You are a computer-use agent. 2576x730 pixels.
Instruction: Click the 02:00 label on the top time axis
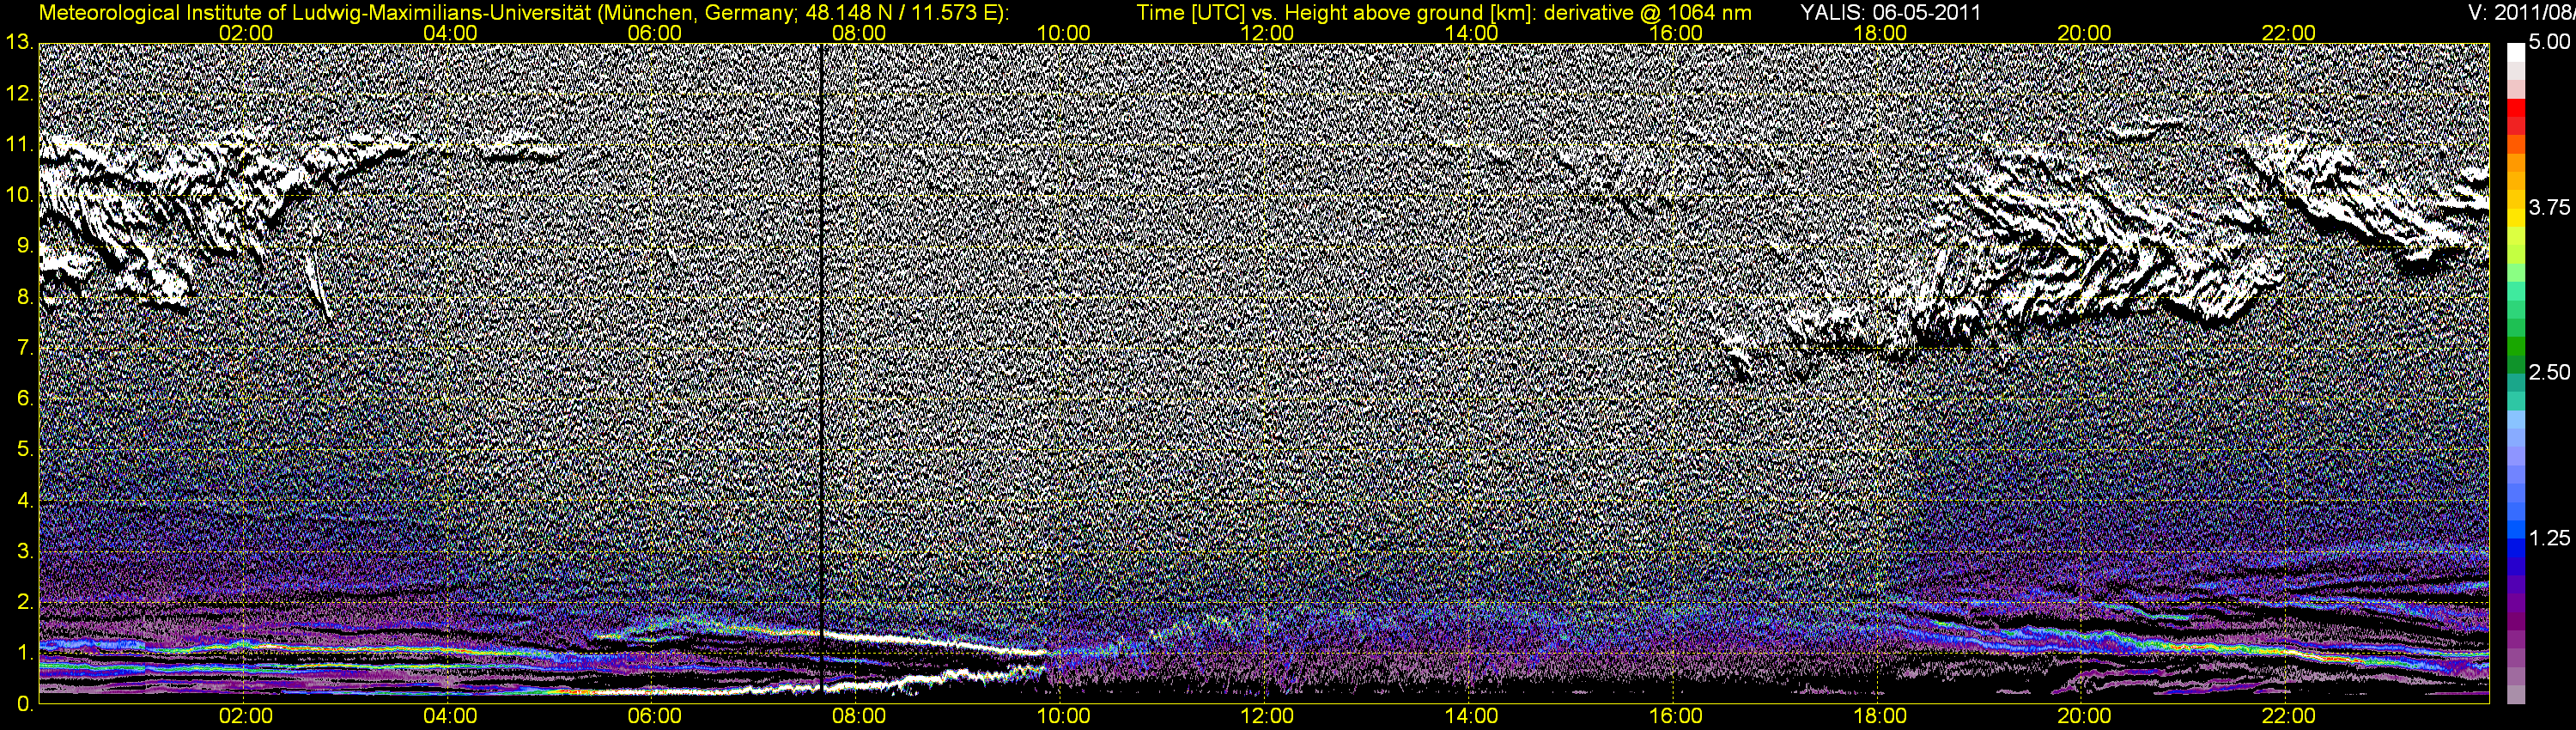click(246, 33)
